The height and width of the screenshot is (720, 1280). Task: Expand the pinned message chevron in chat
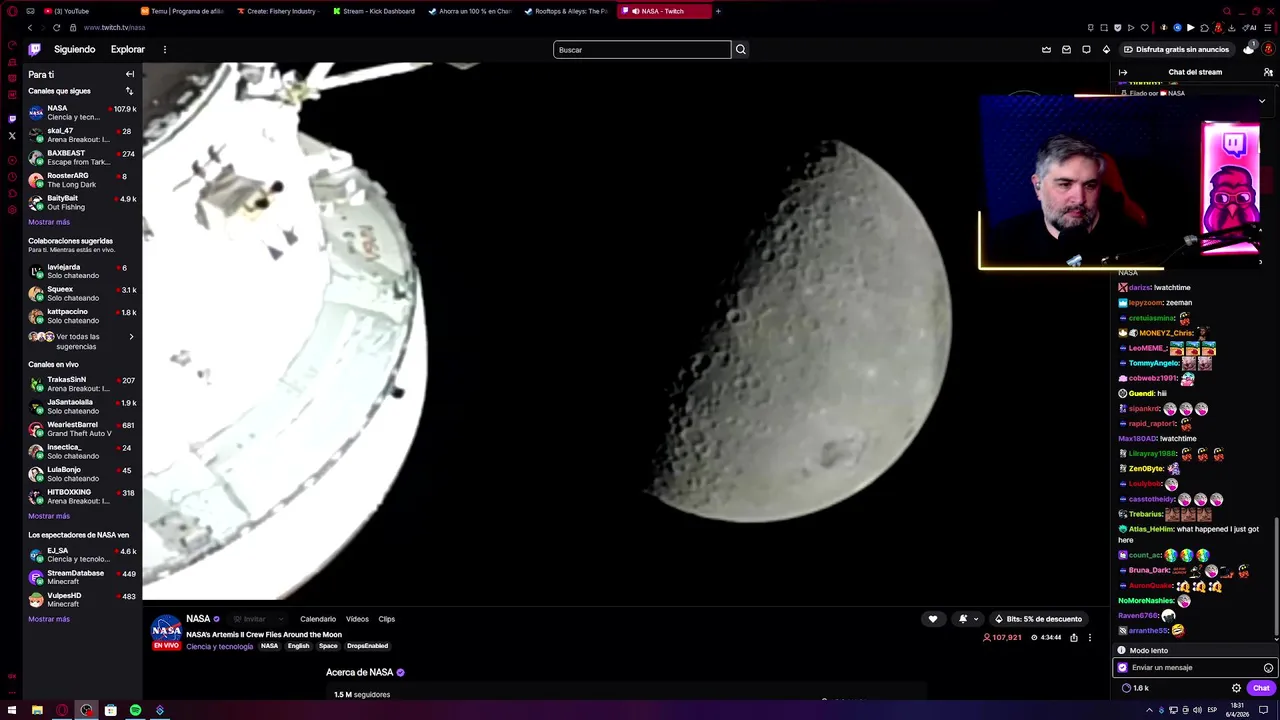point(1262,101)
